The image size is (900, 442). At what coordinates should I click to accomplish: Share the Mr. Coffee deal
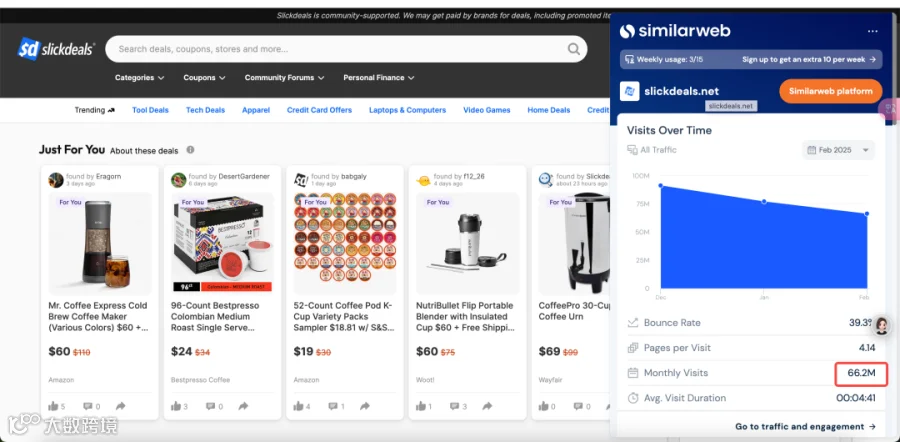[x=121, y=406]
